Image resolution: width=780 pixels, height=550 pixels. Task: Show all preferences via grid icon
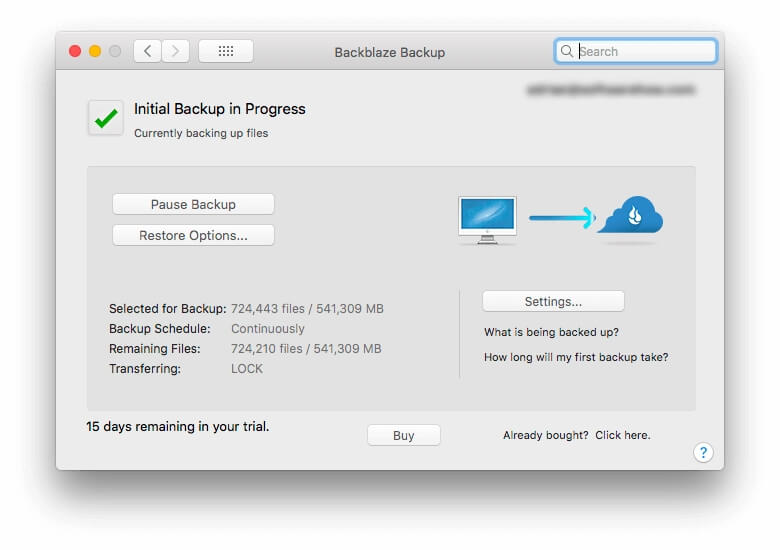click(226, 51)
